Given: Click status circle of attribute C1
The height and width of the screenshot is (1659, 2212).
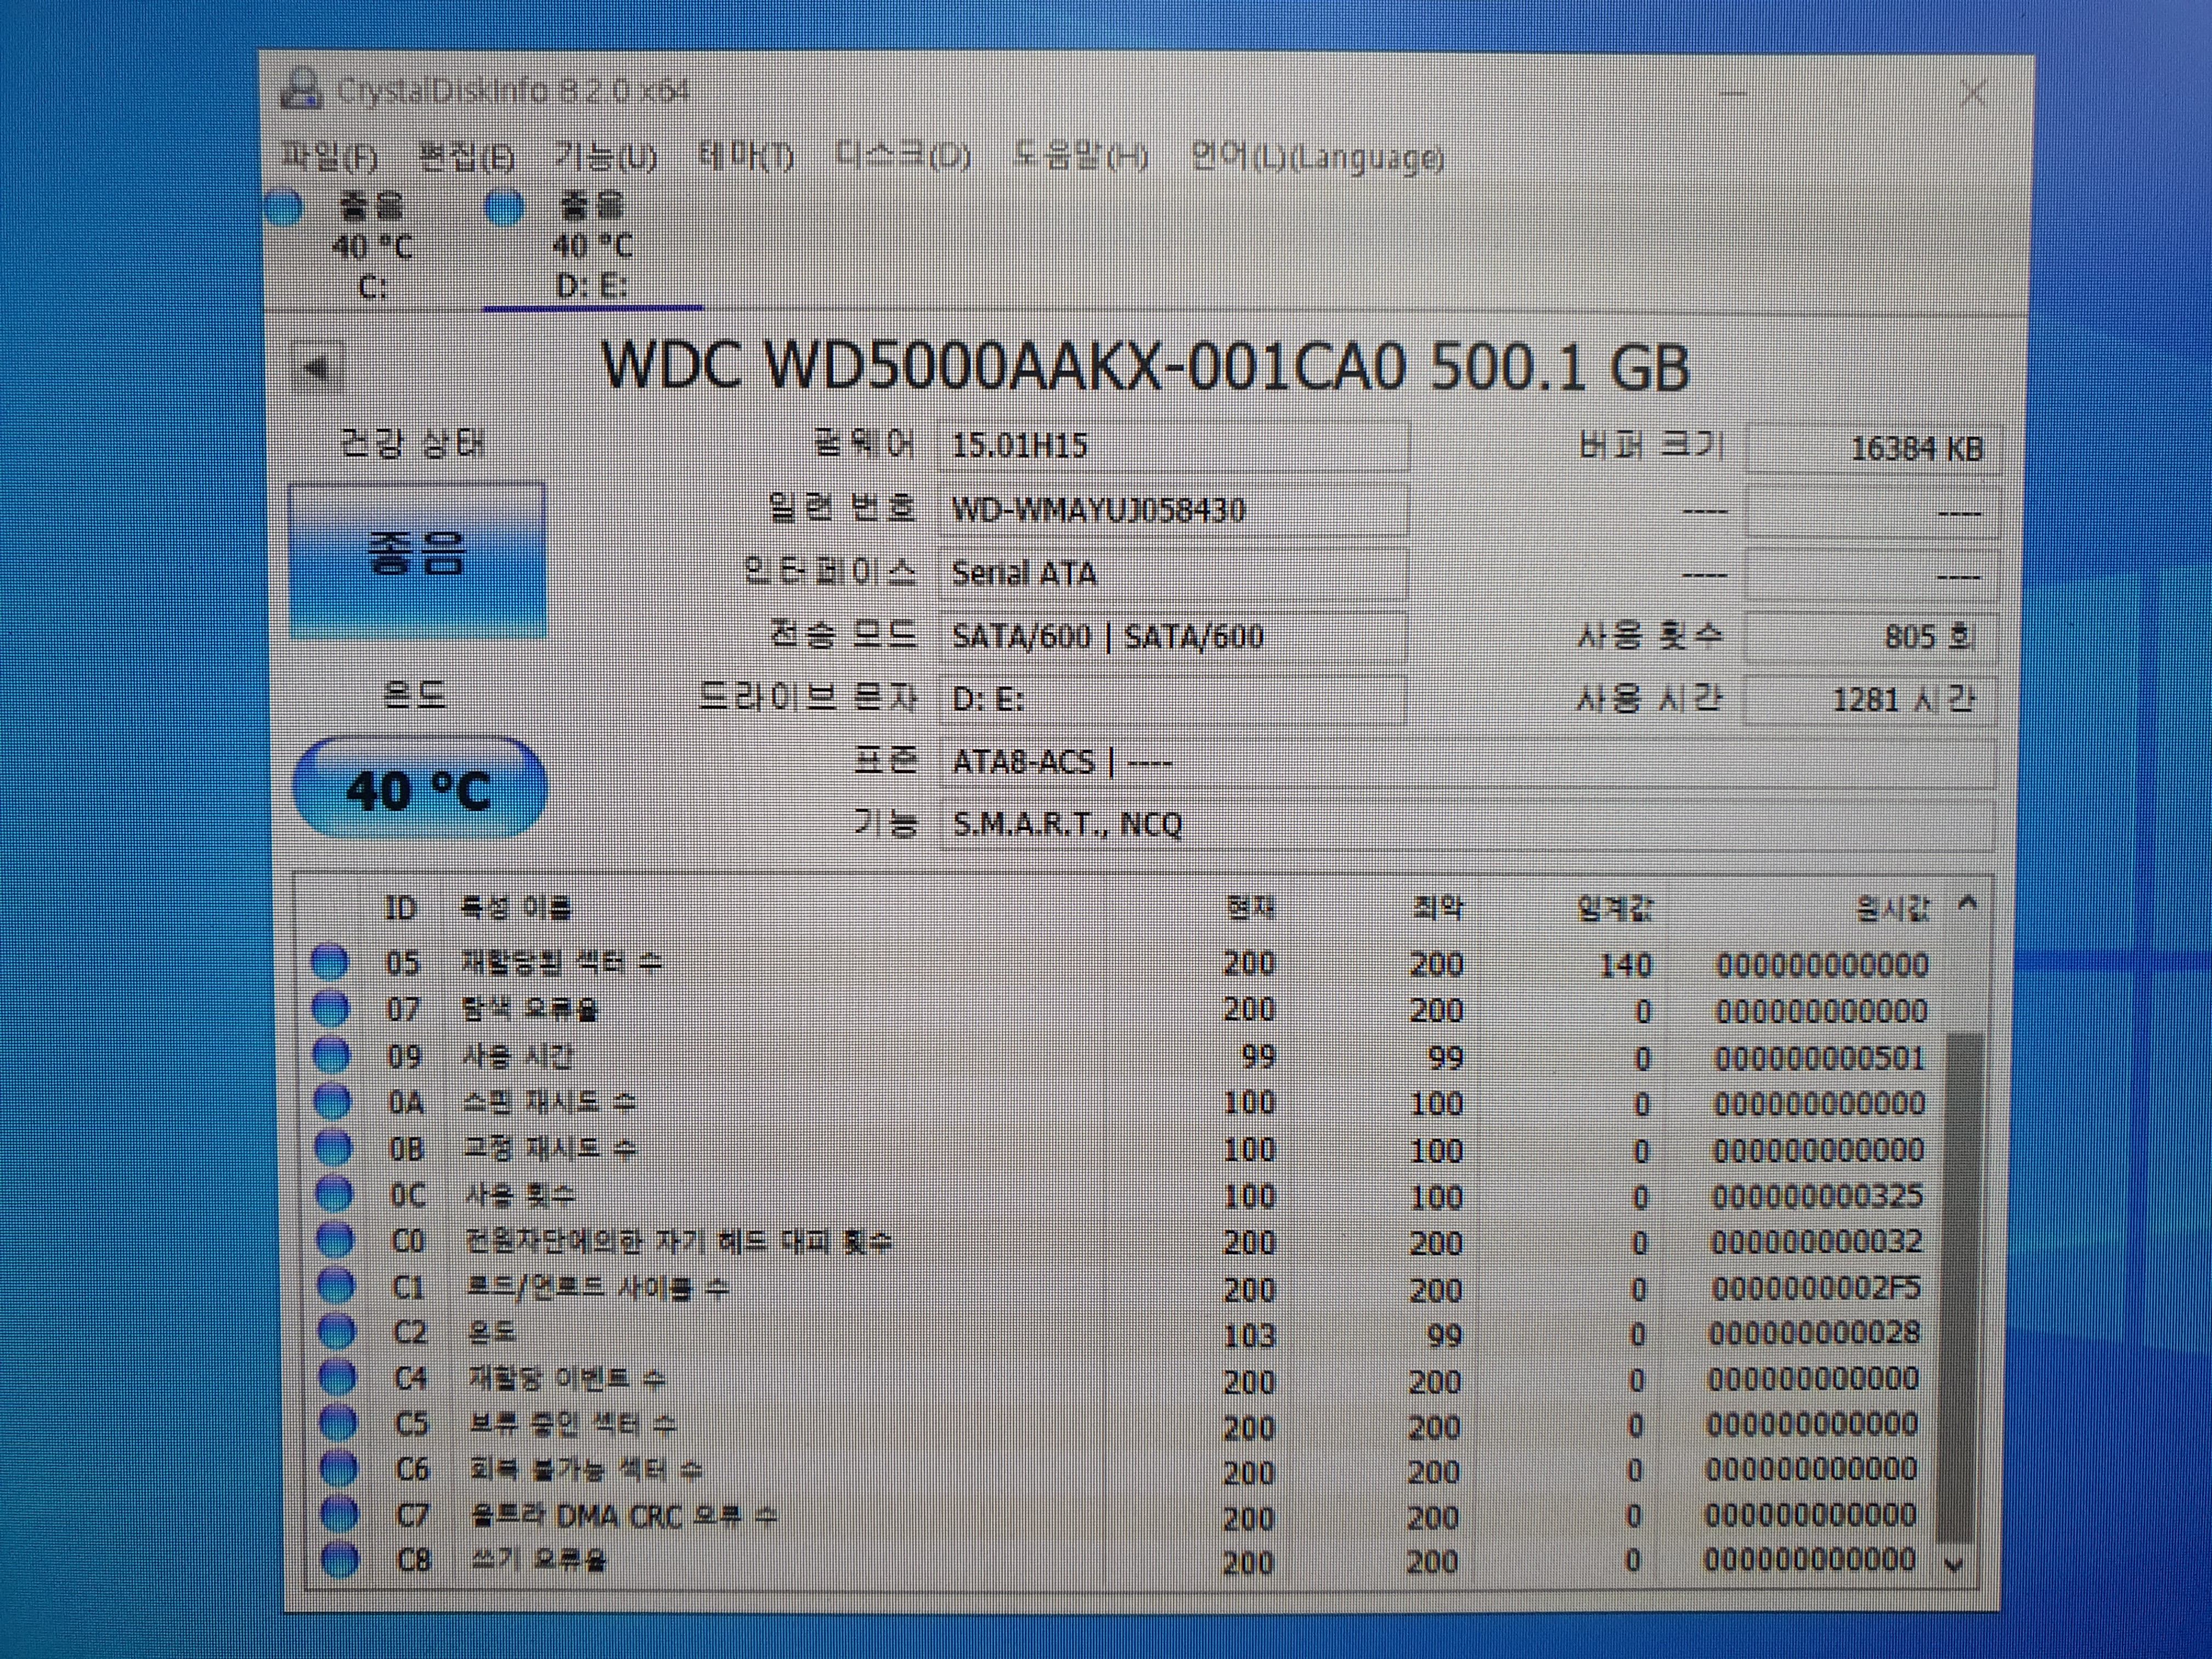Looking at the screenshot, I should click(x=337, y=1286).
